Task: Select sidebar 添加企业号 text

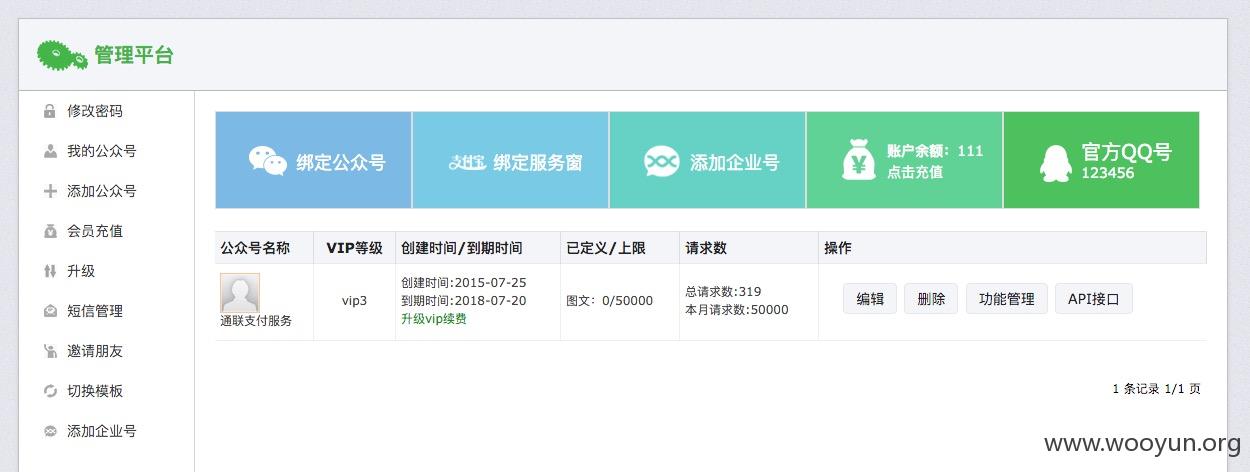Action: coord(102,431)
